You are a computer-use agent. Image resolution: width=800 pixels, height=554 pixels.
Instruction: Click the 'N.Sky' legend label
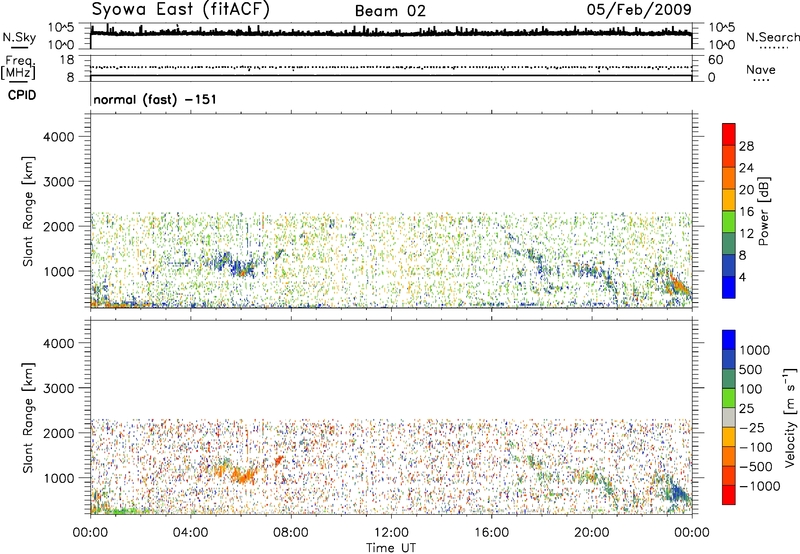pos(19,37)
